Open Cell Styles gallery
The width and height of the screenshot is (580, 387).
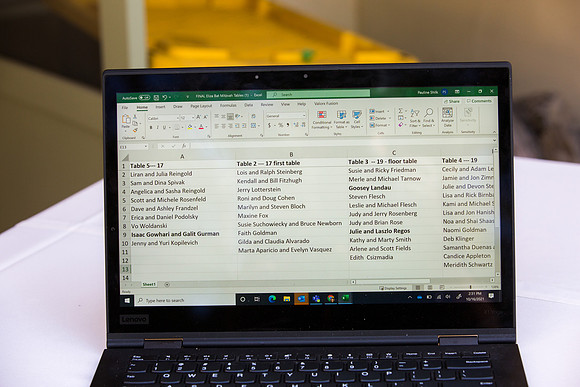click(x=357, y=119)
